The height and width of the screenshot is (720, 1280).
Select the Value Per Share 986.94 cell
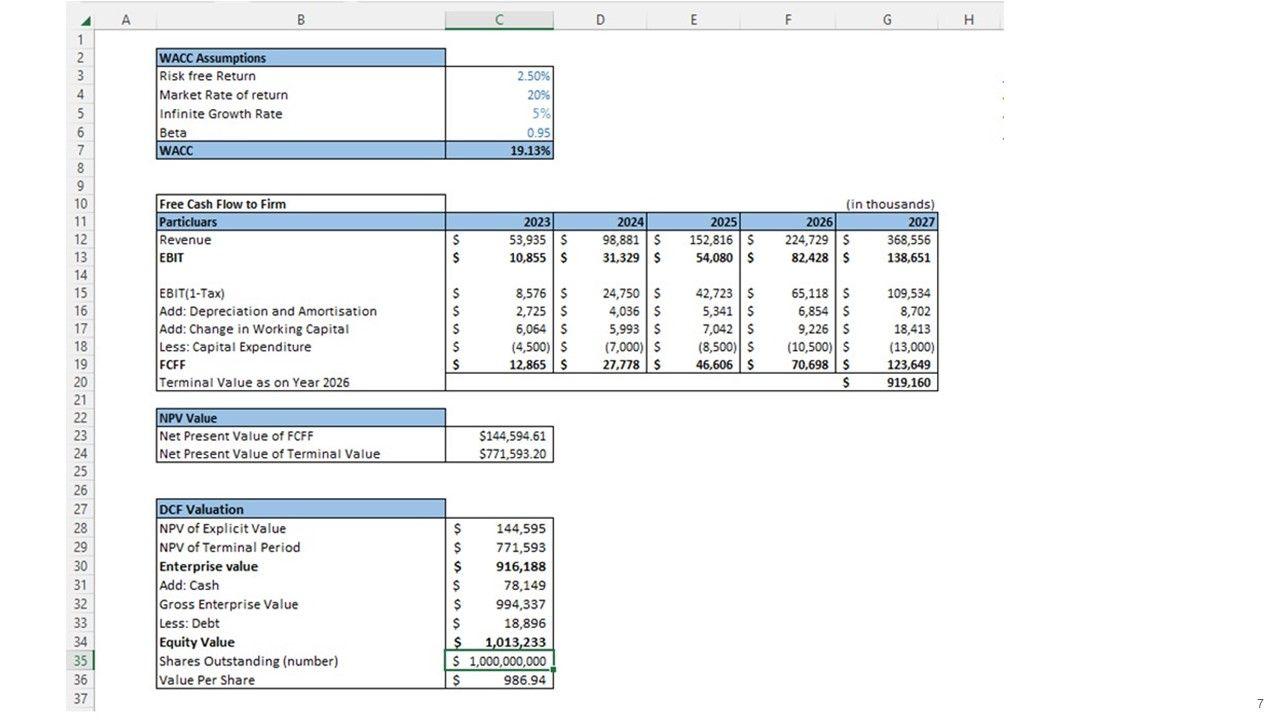[x=498, y=680]
